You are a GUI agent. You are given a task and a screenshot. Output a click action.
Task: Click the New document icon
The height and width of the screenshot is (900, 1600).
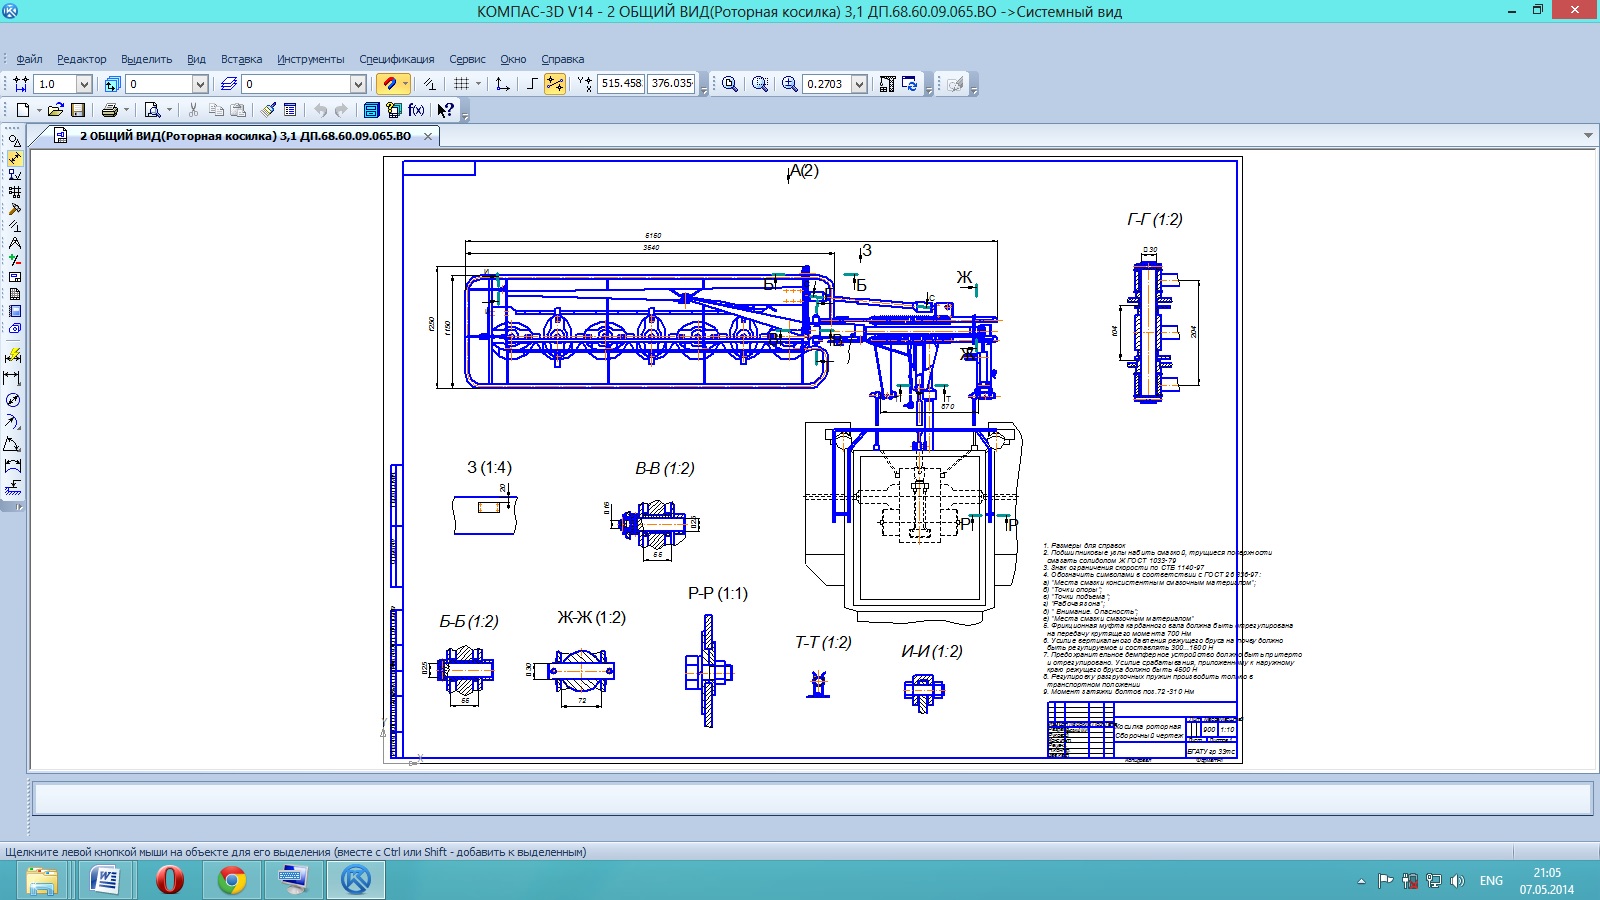coord(22,110)
